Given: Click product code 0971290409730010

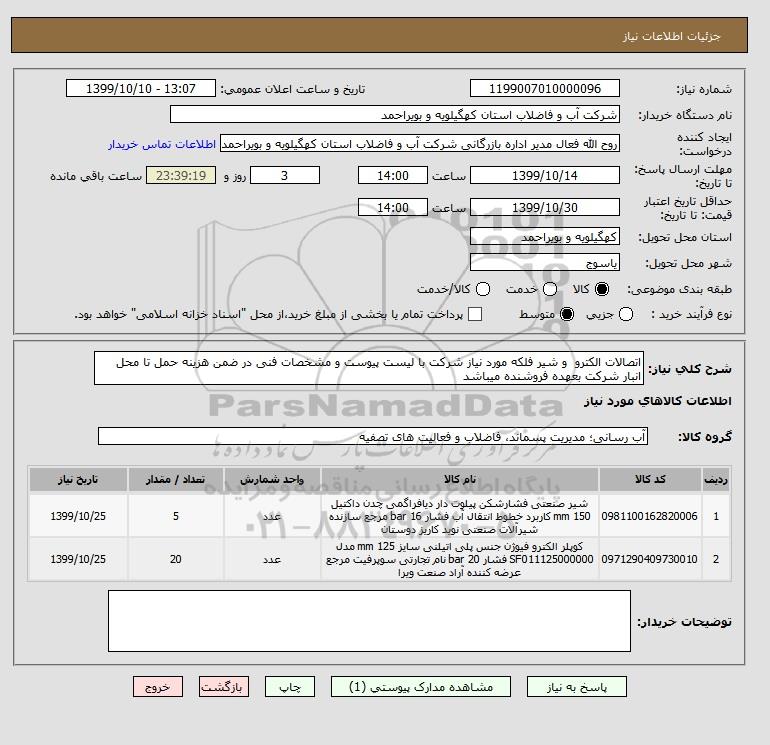Looking at the screenshot, I should (649, 559).
